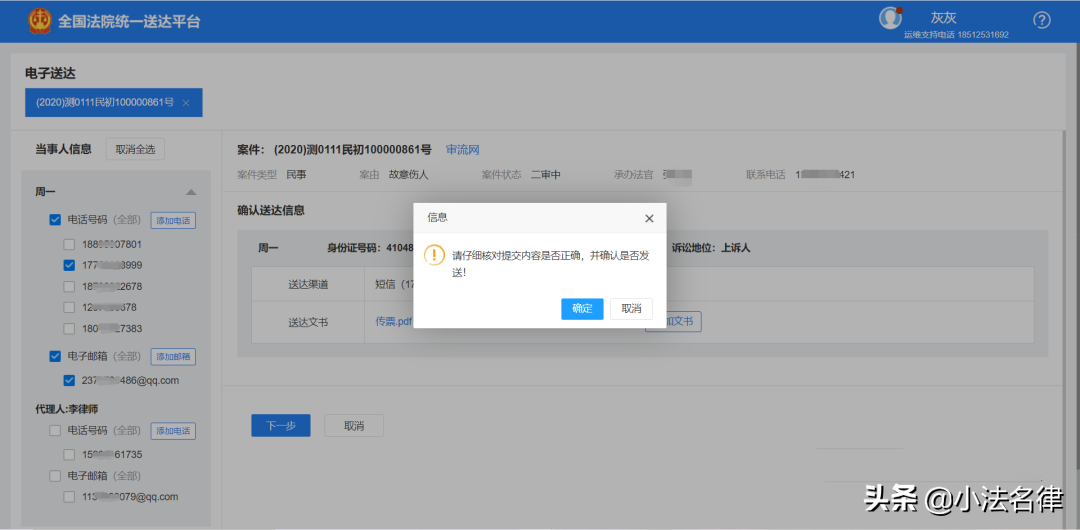The width and height of the screenshot is (1080, 530).
Task: Check the phone number ending 7801
Action: pyautogui.click(x=70, y=244)
